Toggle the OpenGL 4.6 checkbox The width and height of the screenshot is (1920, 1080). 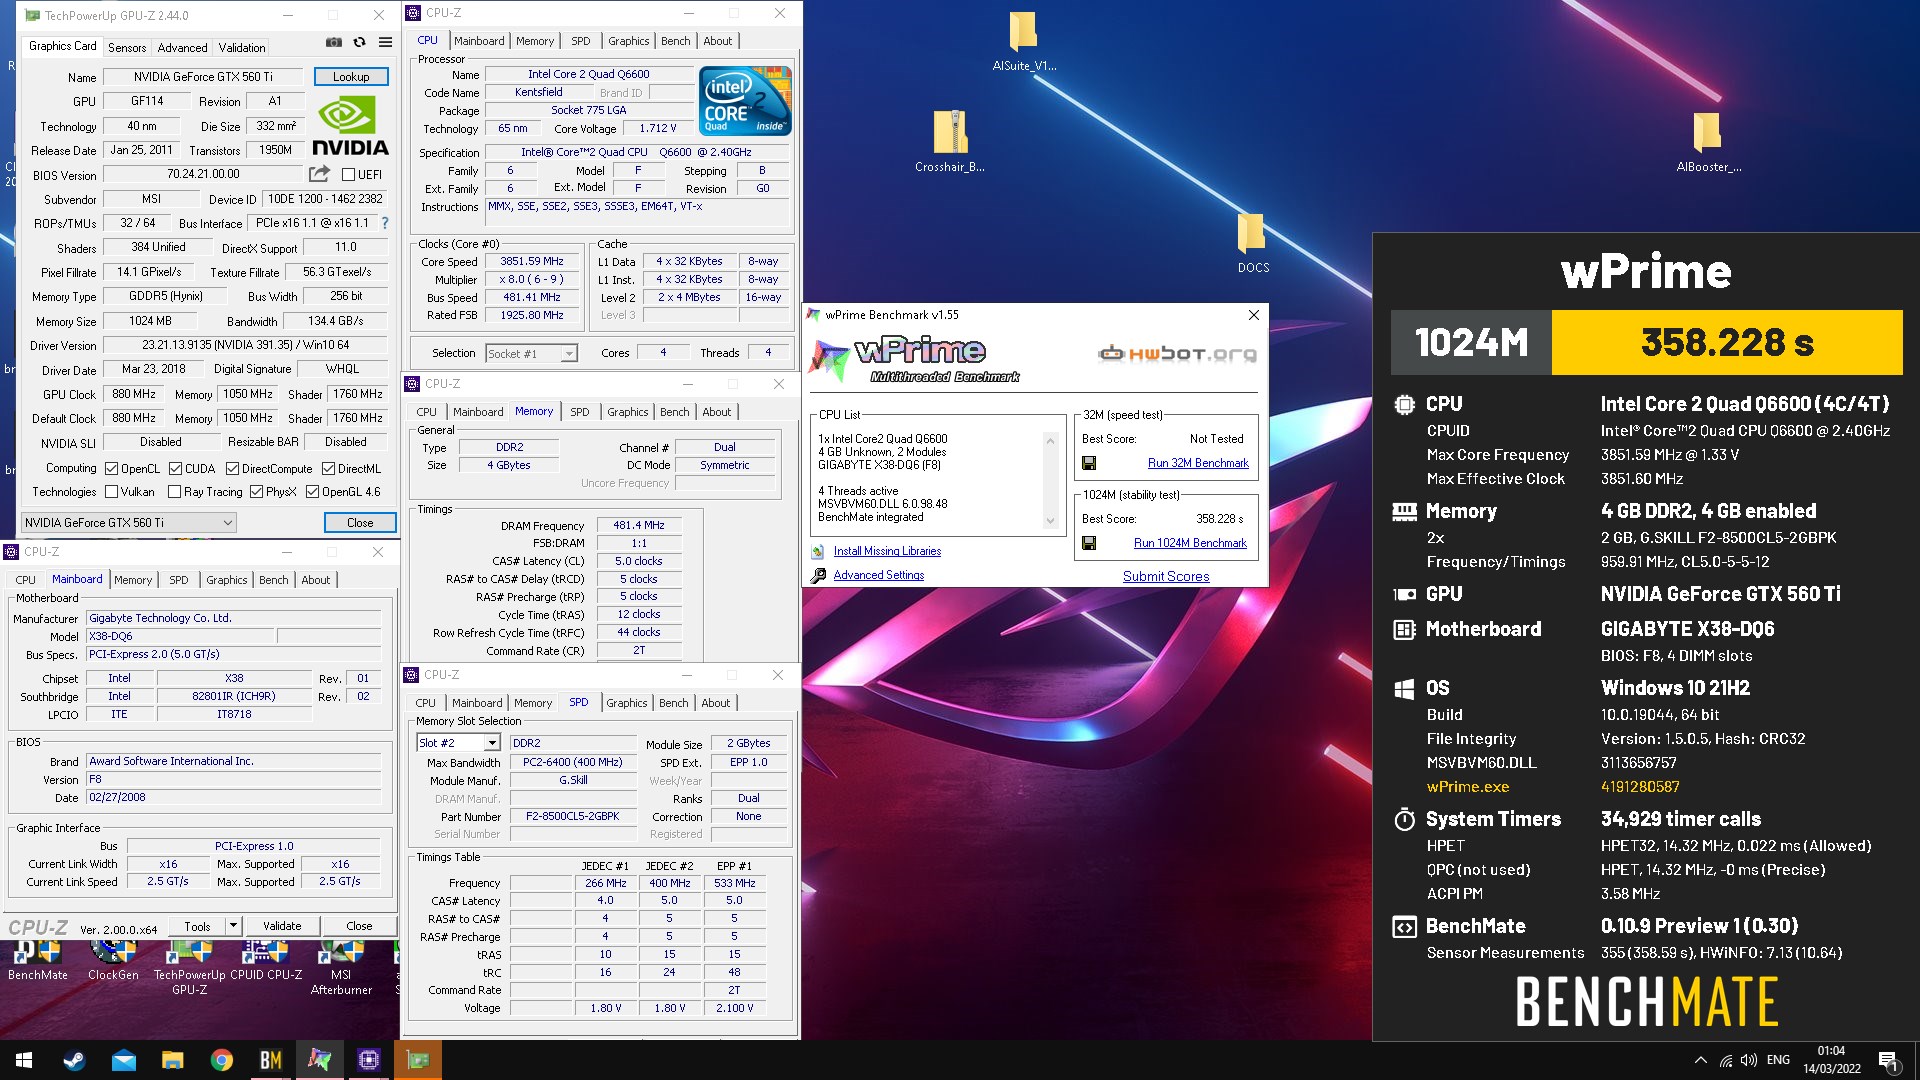pos(312,492)
